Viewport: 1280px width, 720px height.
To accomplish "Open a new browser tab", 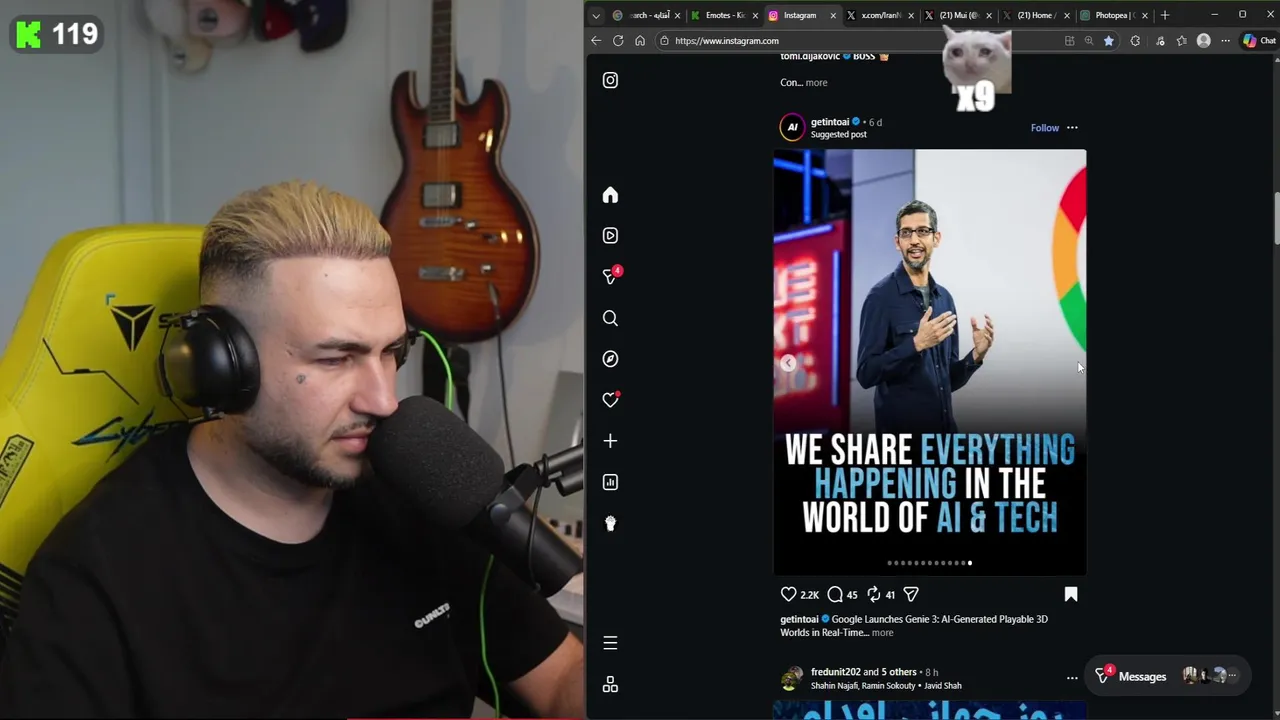I will coord(1164,15).
